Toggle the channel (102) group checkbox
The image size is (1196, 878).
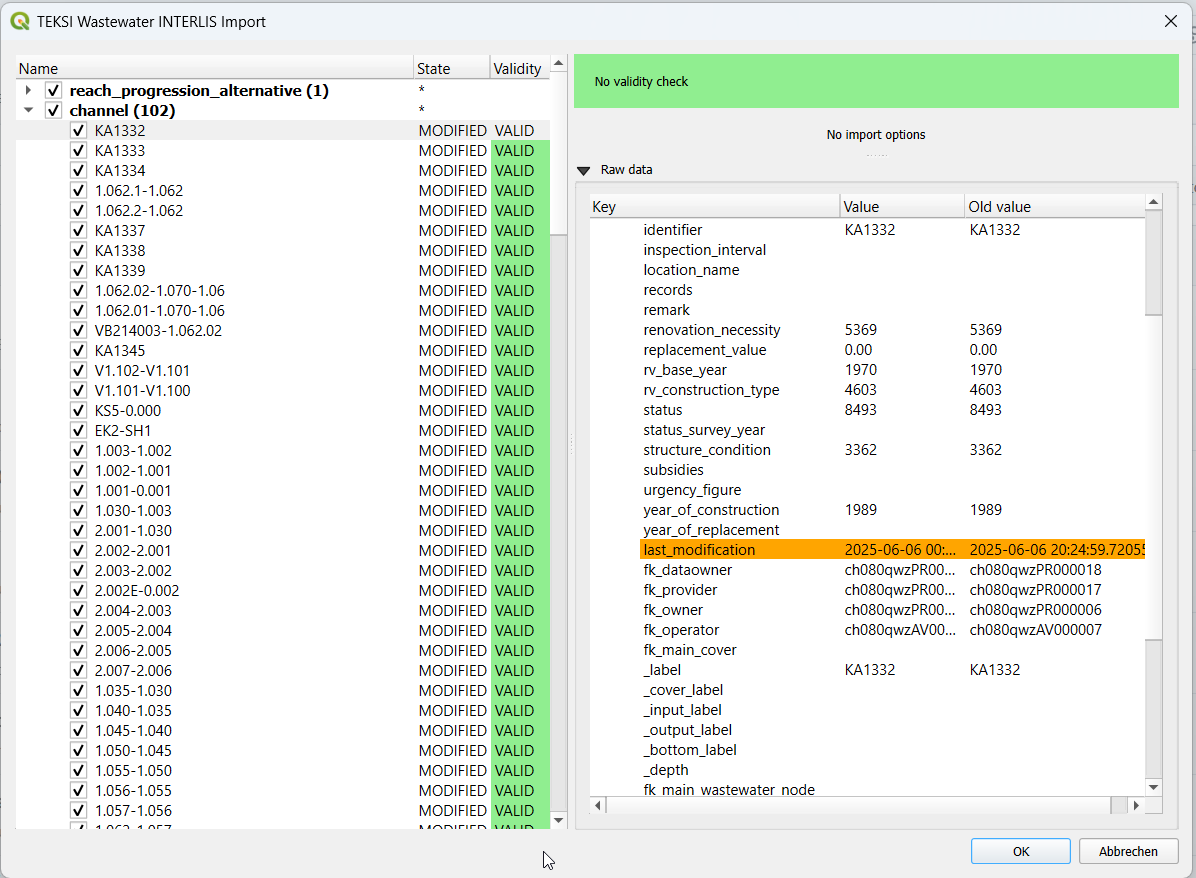[x=54, y=111]
